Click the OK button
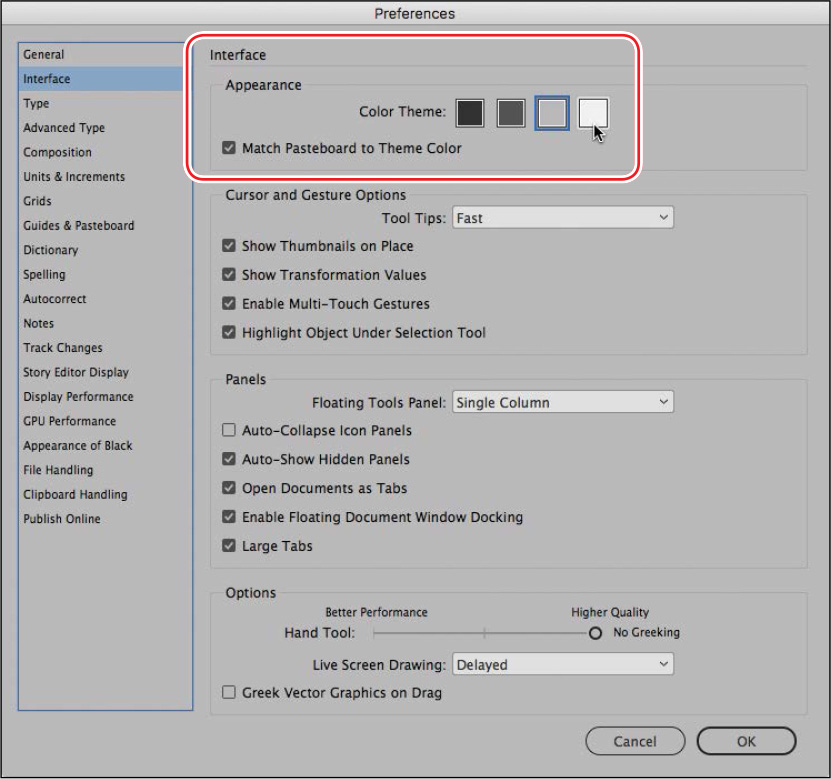Viewport: 831px width, 779px height. coord(746,741)
